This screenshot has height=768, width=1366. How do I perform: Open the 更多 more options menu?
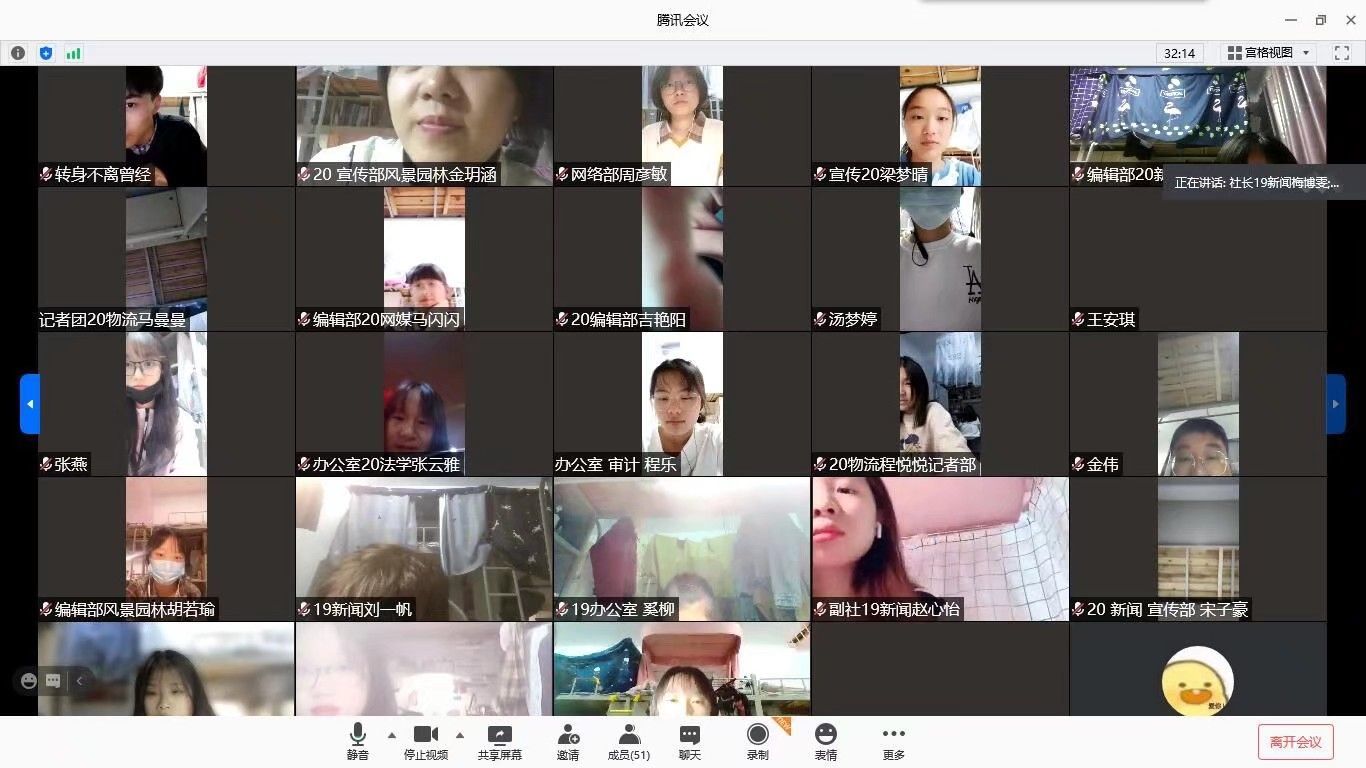[894, 742]
